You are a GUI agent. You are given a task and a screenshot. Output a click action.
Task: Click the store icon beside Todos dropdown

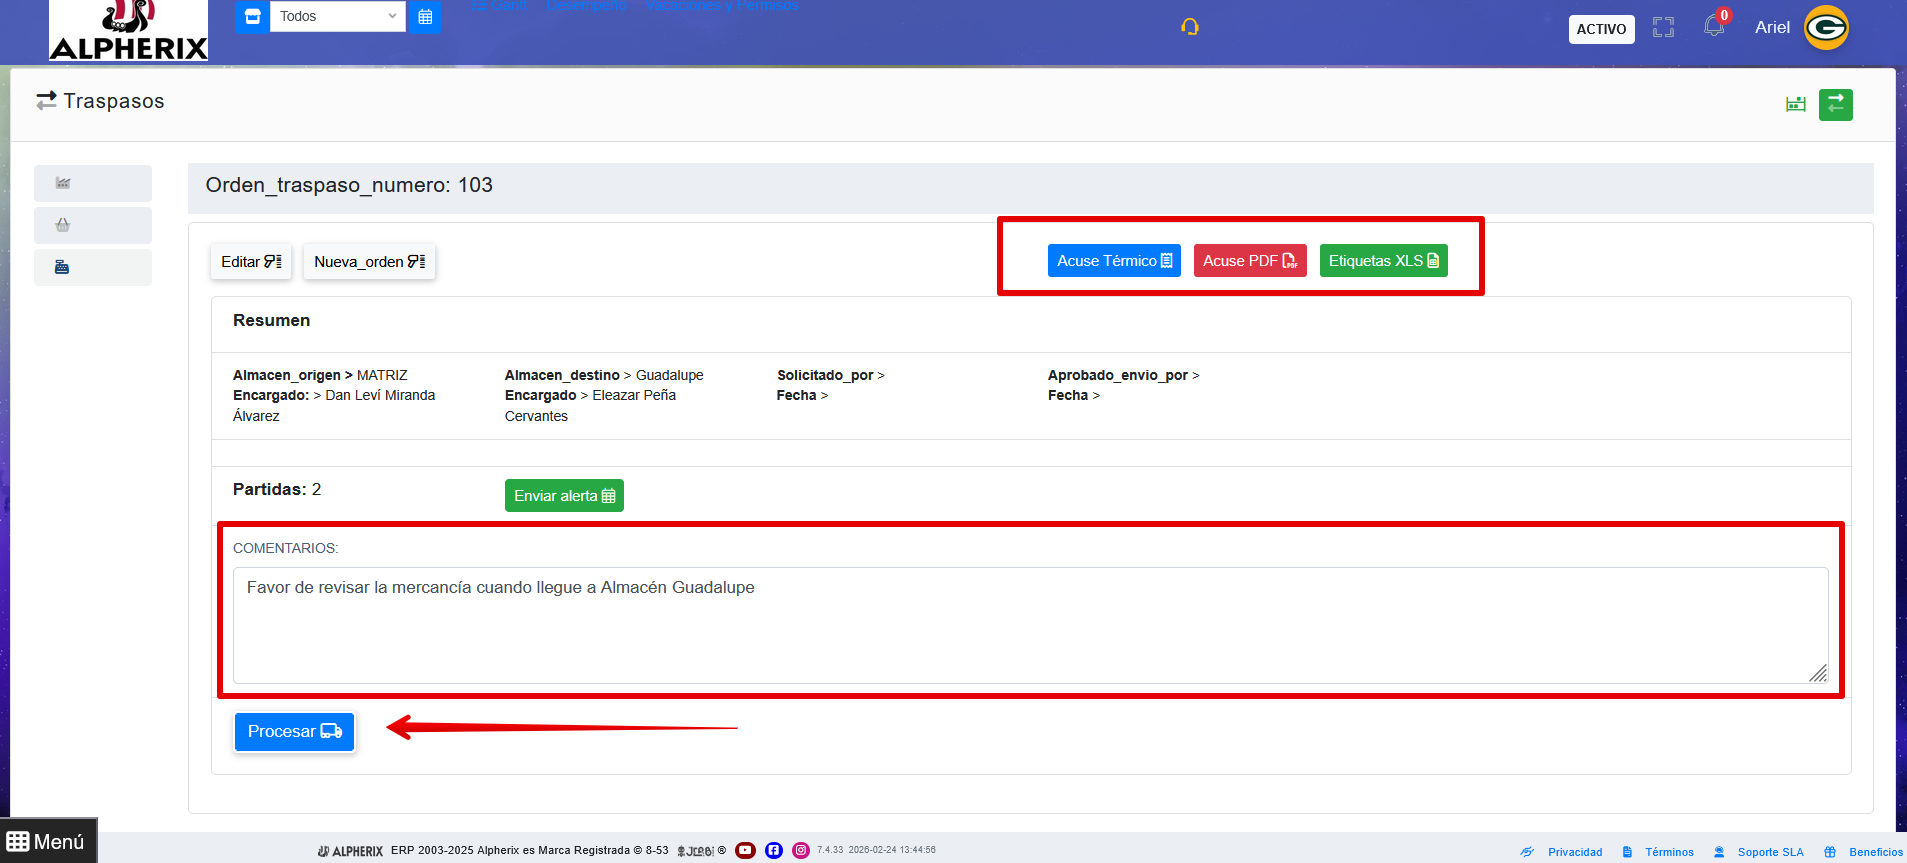point(252,16)
